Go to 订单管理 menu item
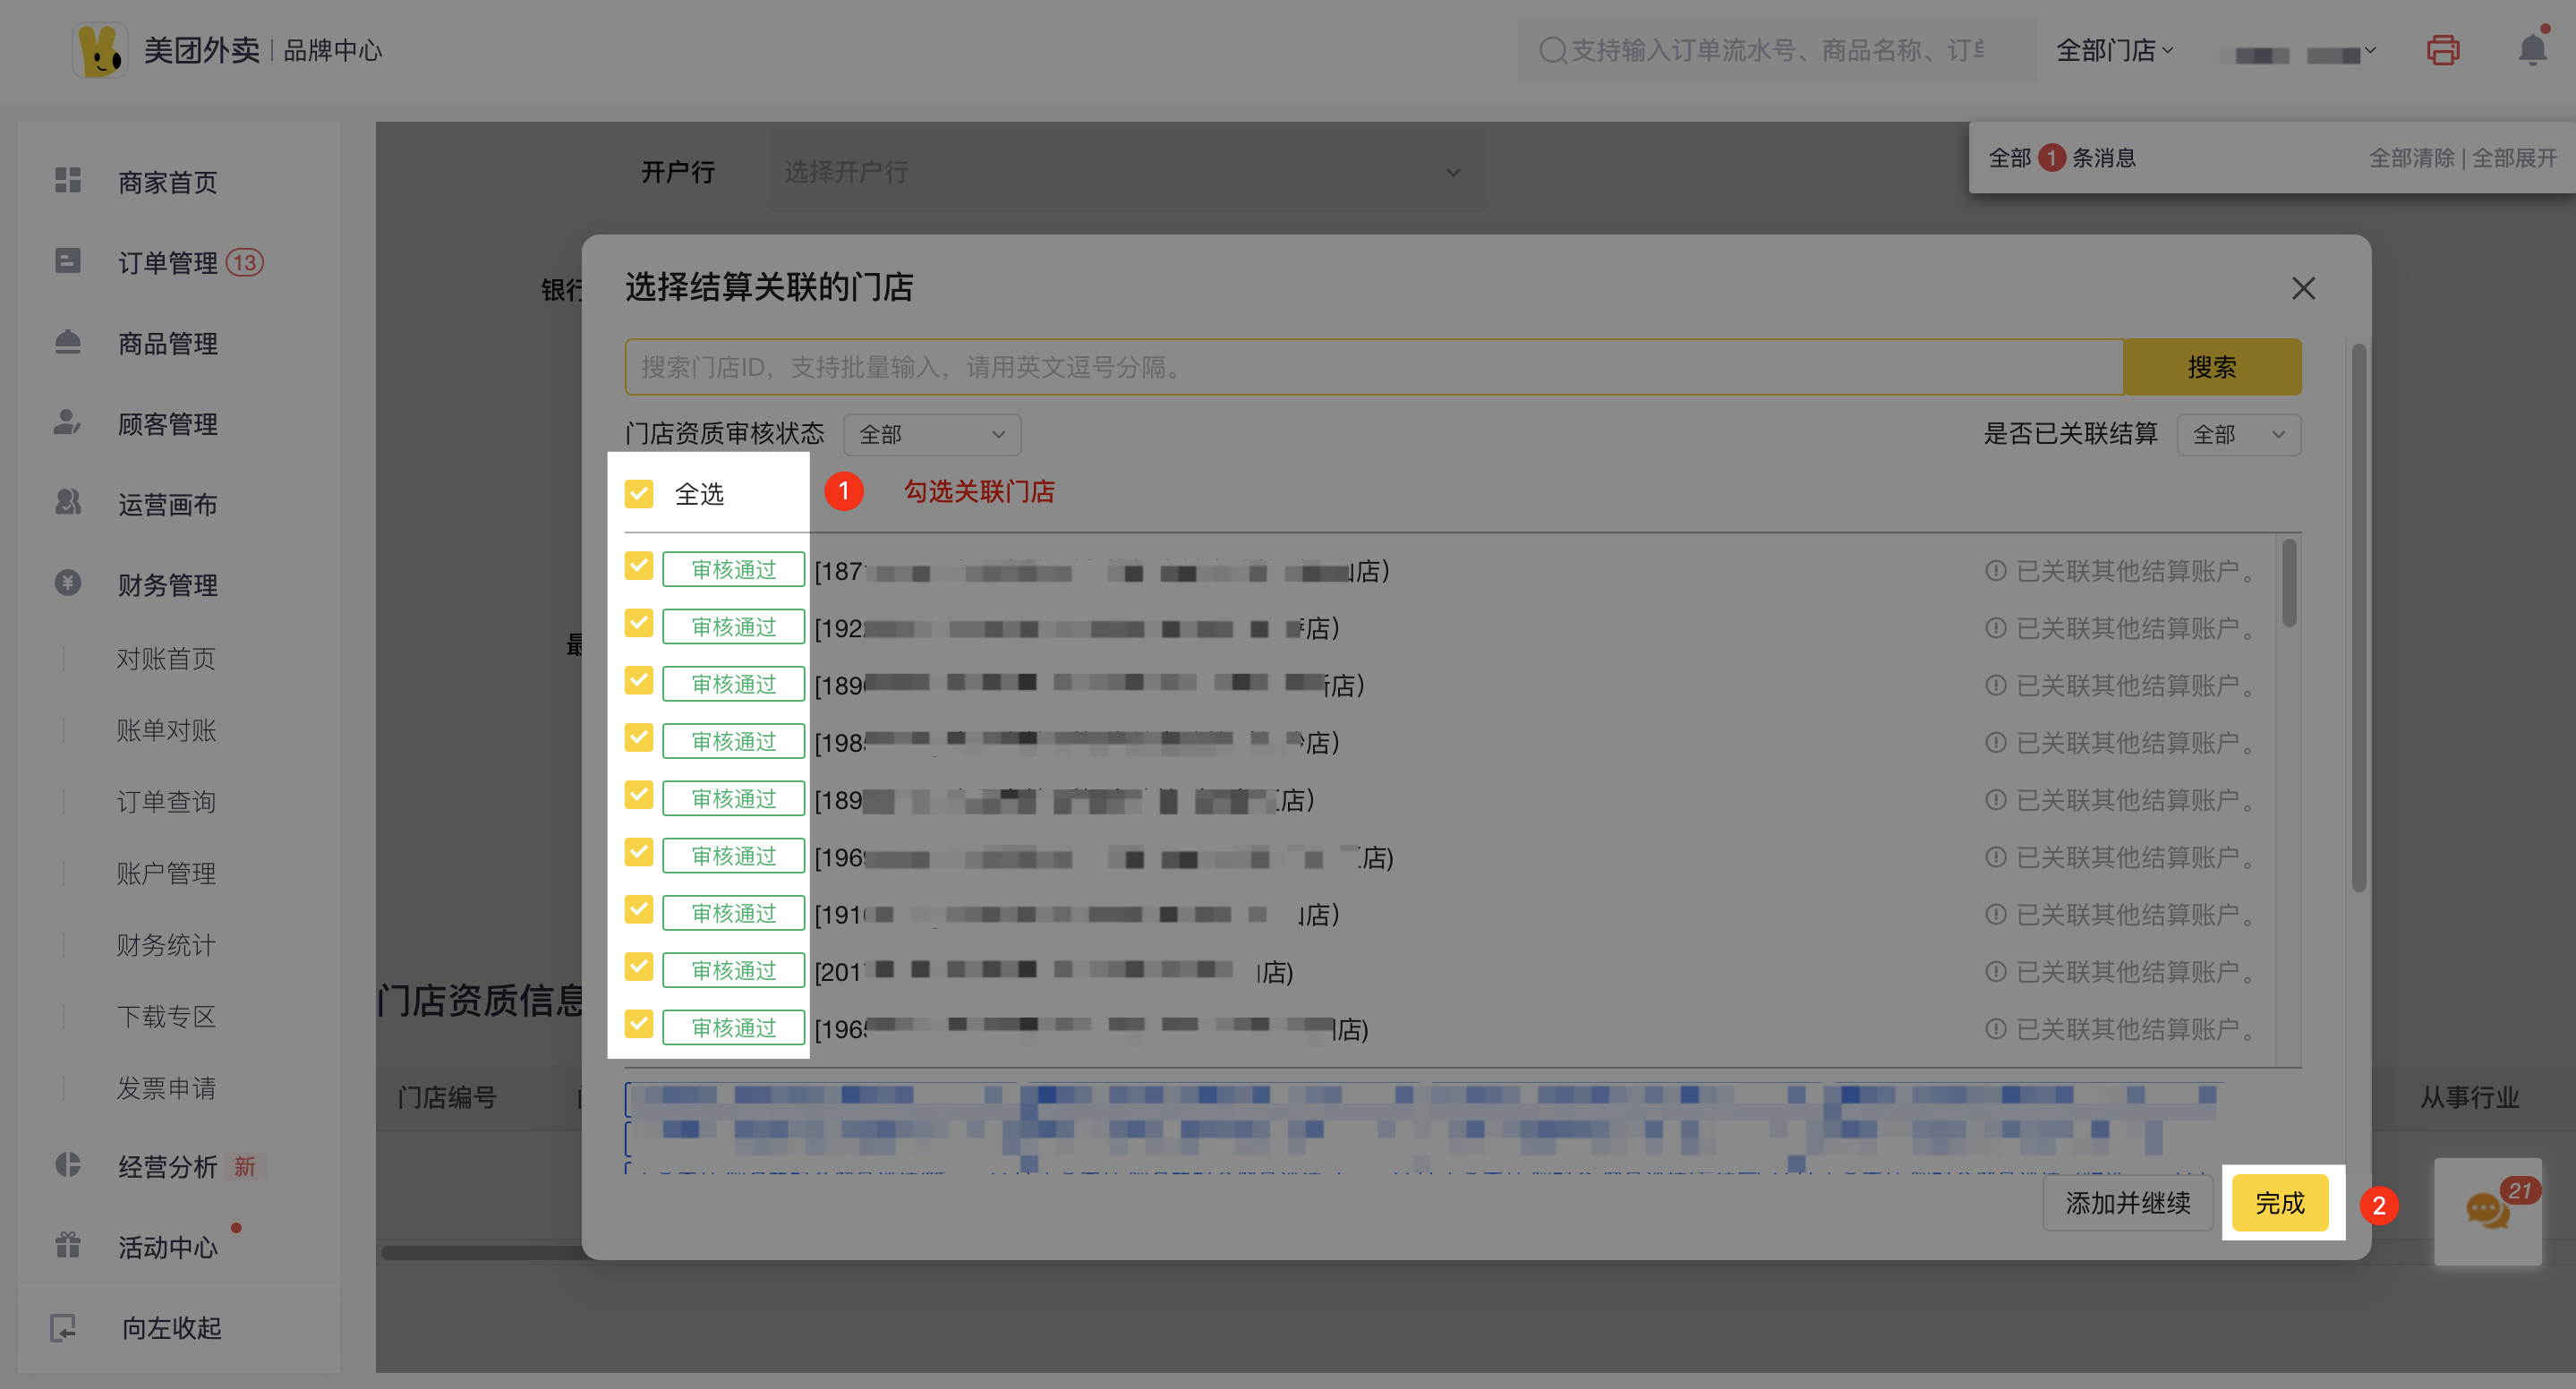Viewport: 2576px width, 1389px height. coord(168,263)
